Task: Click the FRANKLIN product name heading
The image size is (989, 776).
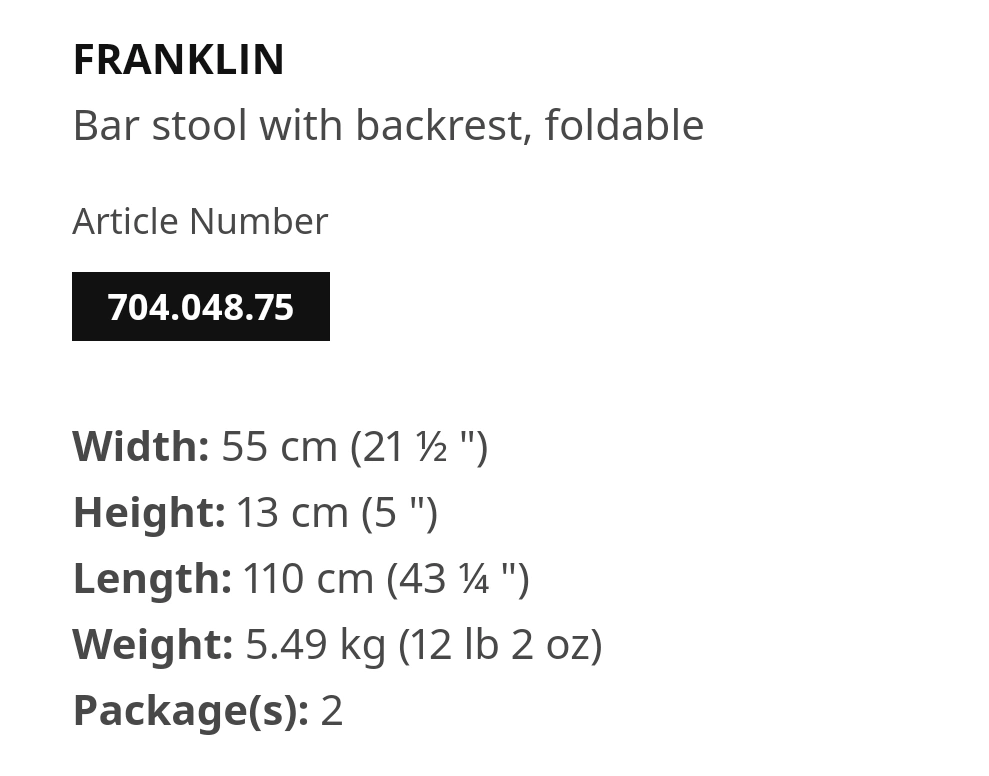Action: (178, 60)
